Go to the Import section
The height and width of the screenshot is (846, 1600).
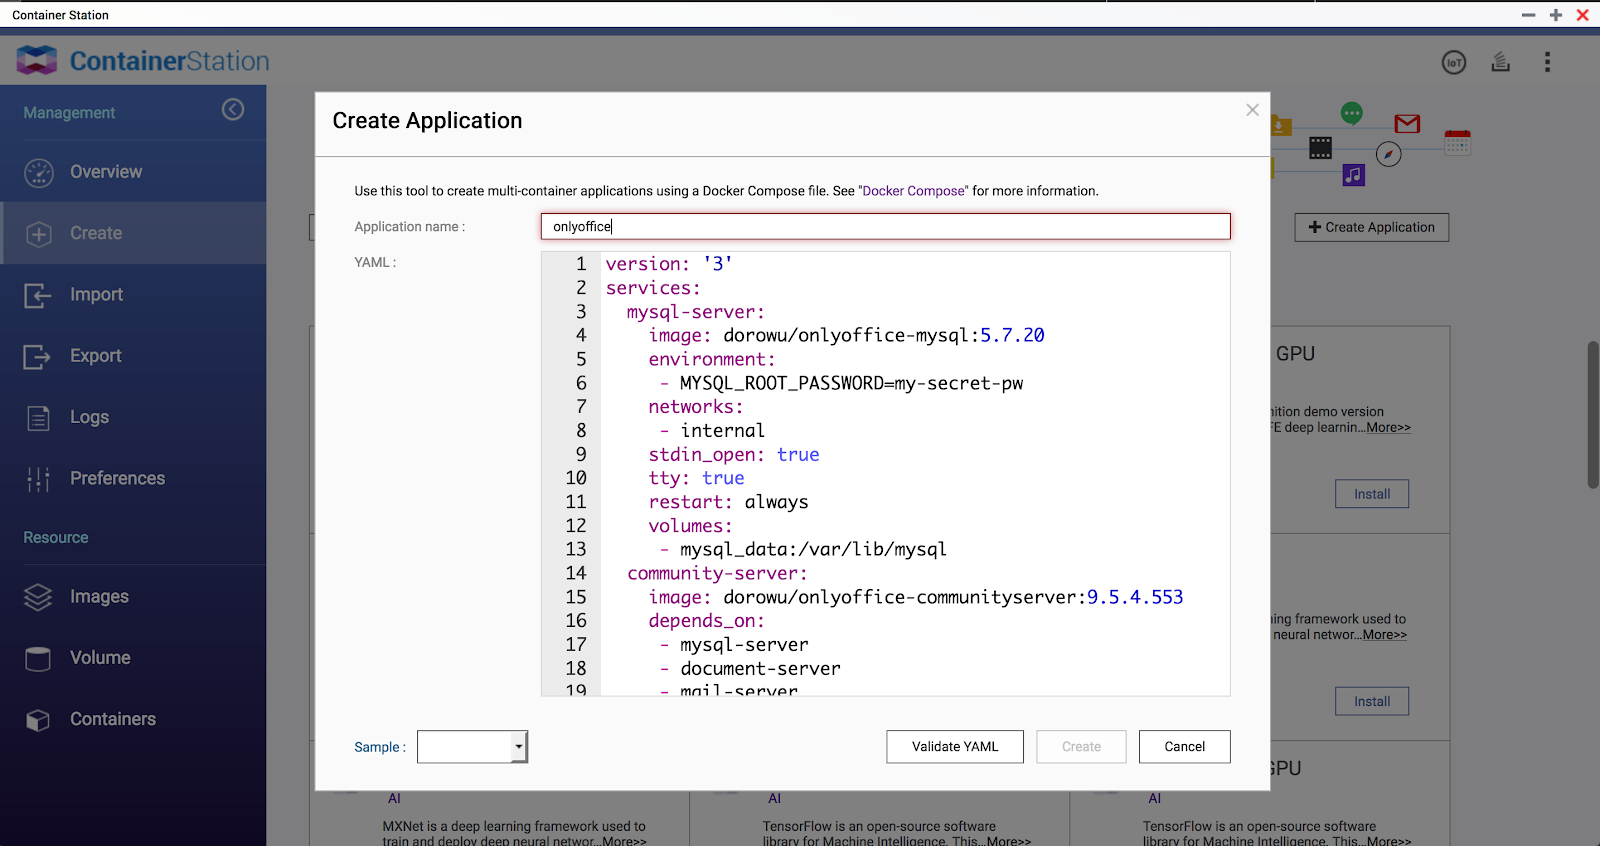click(133, 295)
